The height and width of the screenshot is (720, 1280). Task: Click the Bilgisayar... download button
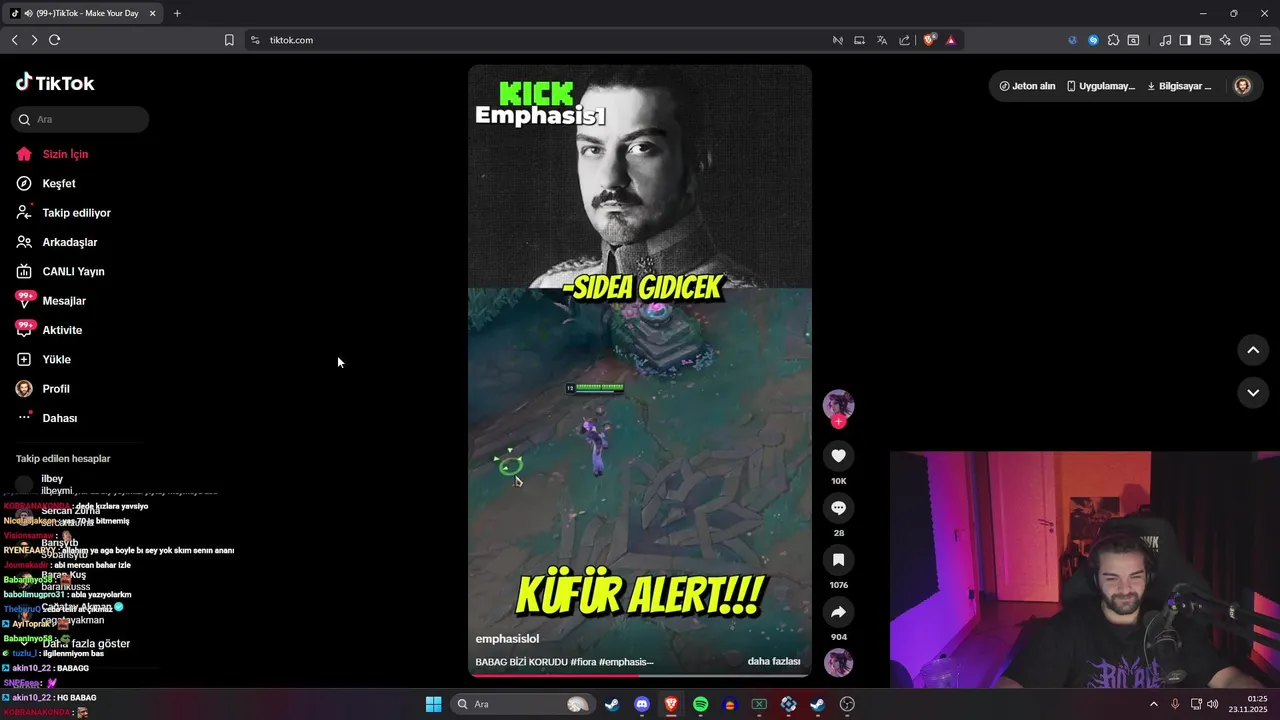click(x=1179, y=86)
